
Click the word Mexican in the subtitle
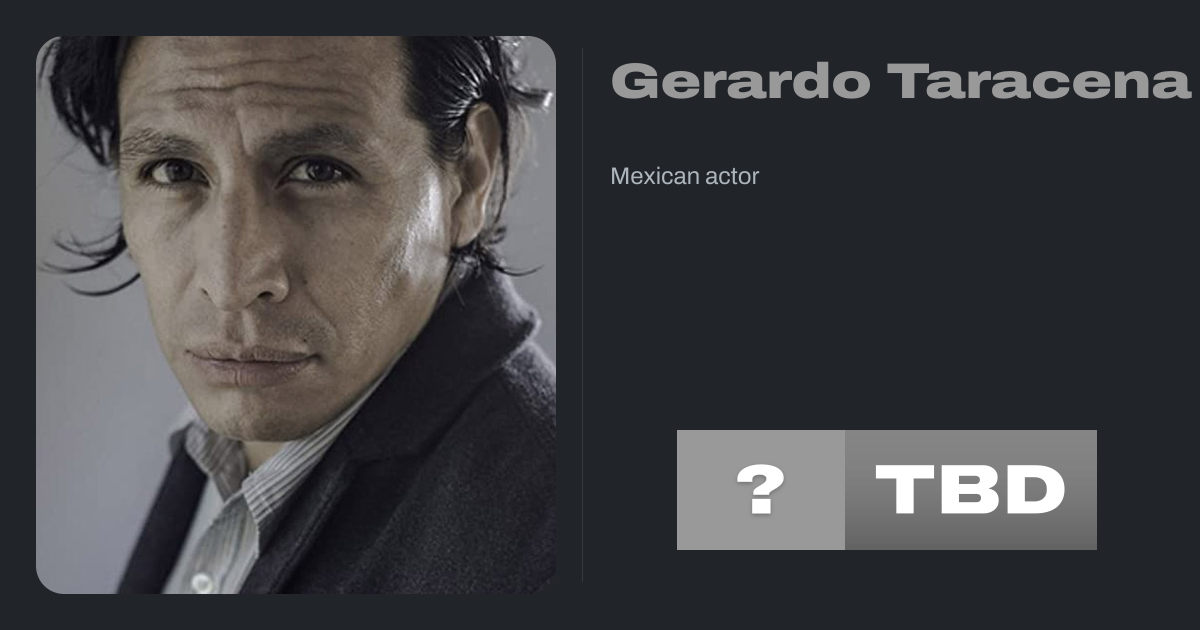650,176
